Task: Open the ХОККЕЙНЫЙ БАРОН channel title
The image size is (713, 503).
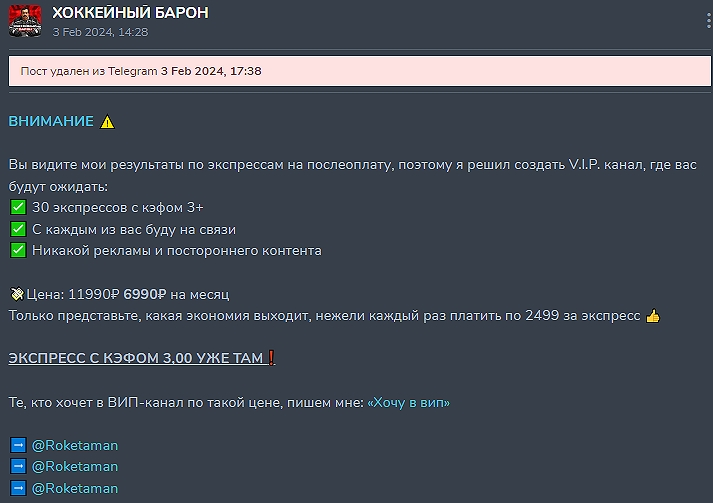Action: pyautogui.click(x=130, y=13)
